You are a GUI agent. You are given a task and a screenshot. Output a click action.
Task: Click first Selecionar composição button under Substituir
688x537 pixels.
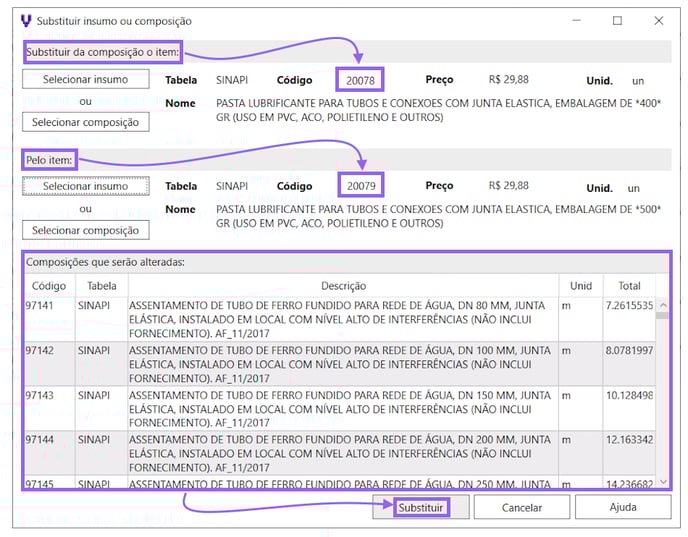86,122
